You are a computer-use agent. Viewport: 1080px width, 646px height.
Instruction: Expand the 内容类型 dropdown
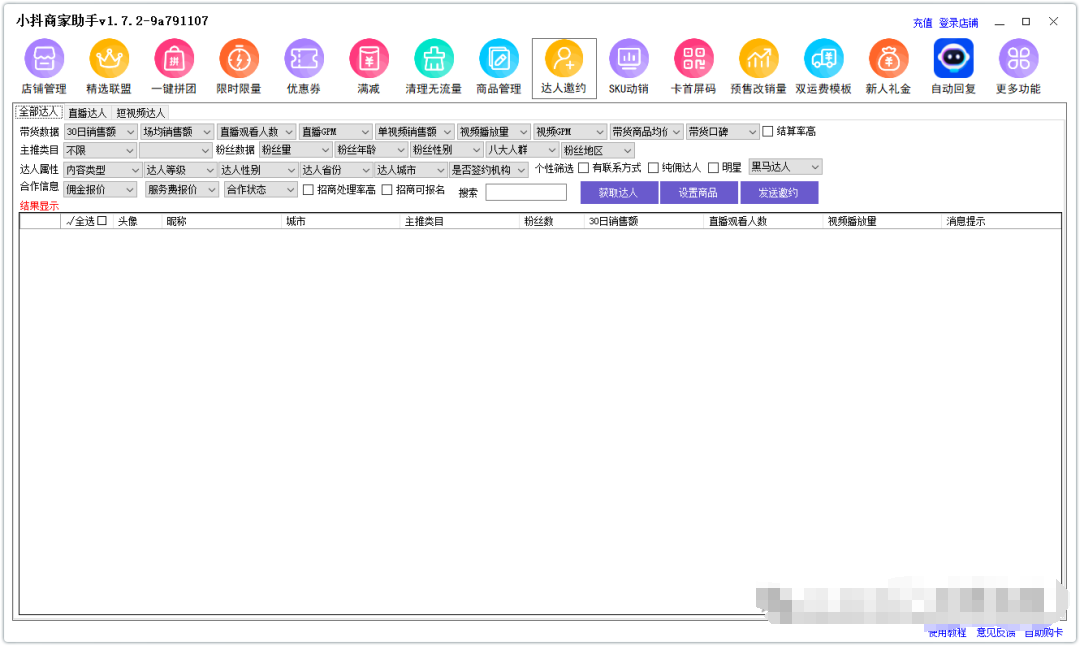[103, 169]
